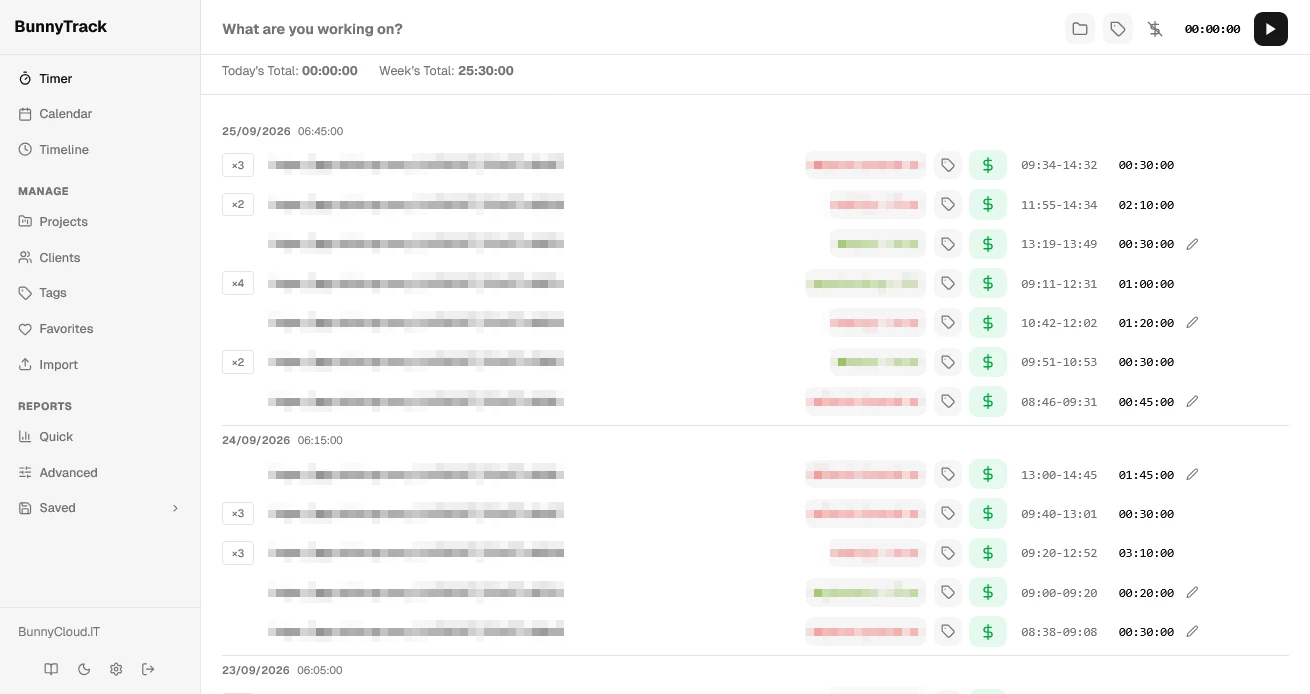
Task: Expand the ×2 group at 11:55-14:34
Action: 238,205
